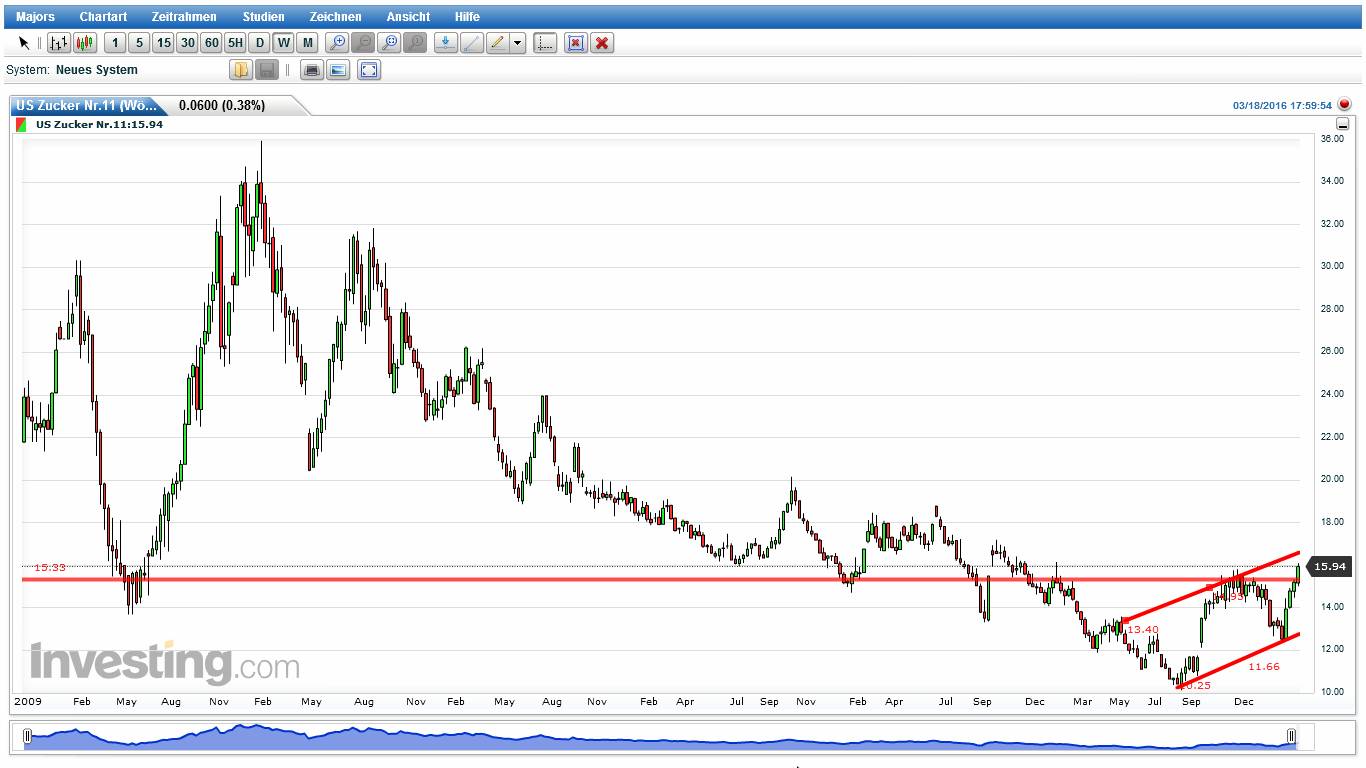Click the Neues System label

coord(97,70)
